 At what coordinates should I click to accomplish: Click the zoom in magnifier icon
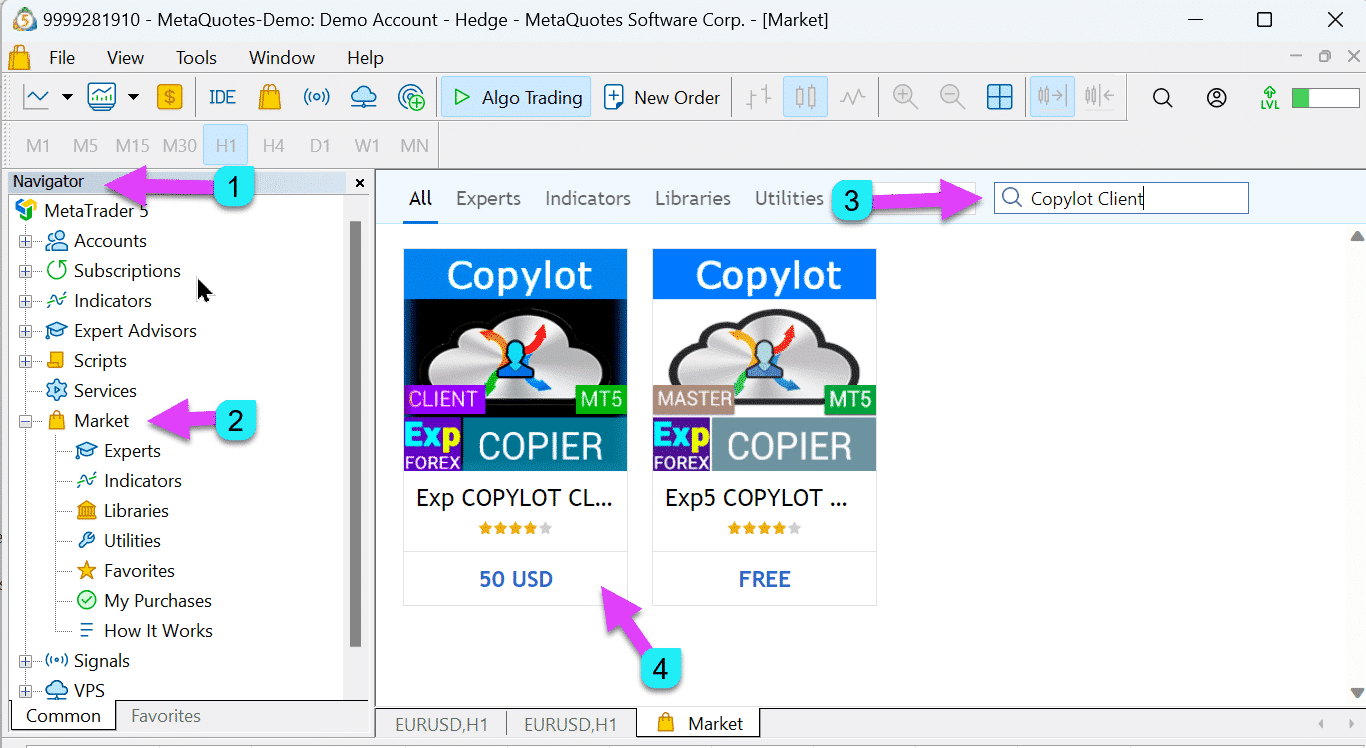[905, 97]
